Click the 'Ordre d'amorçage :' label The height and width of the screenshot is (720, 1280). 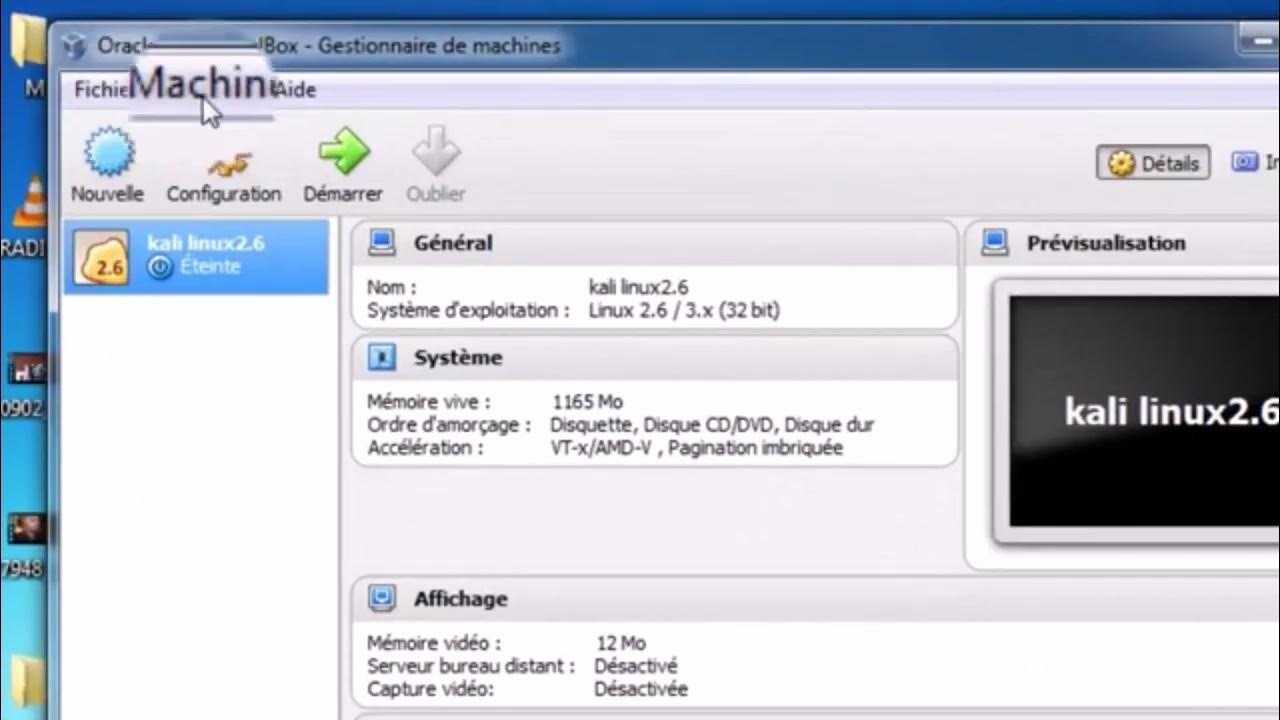point(450,425)
